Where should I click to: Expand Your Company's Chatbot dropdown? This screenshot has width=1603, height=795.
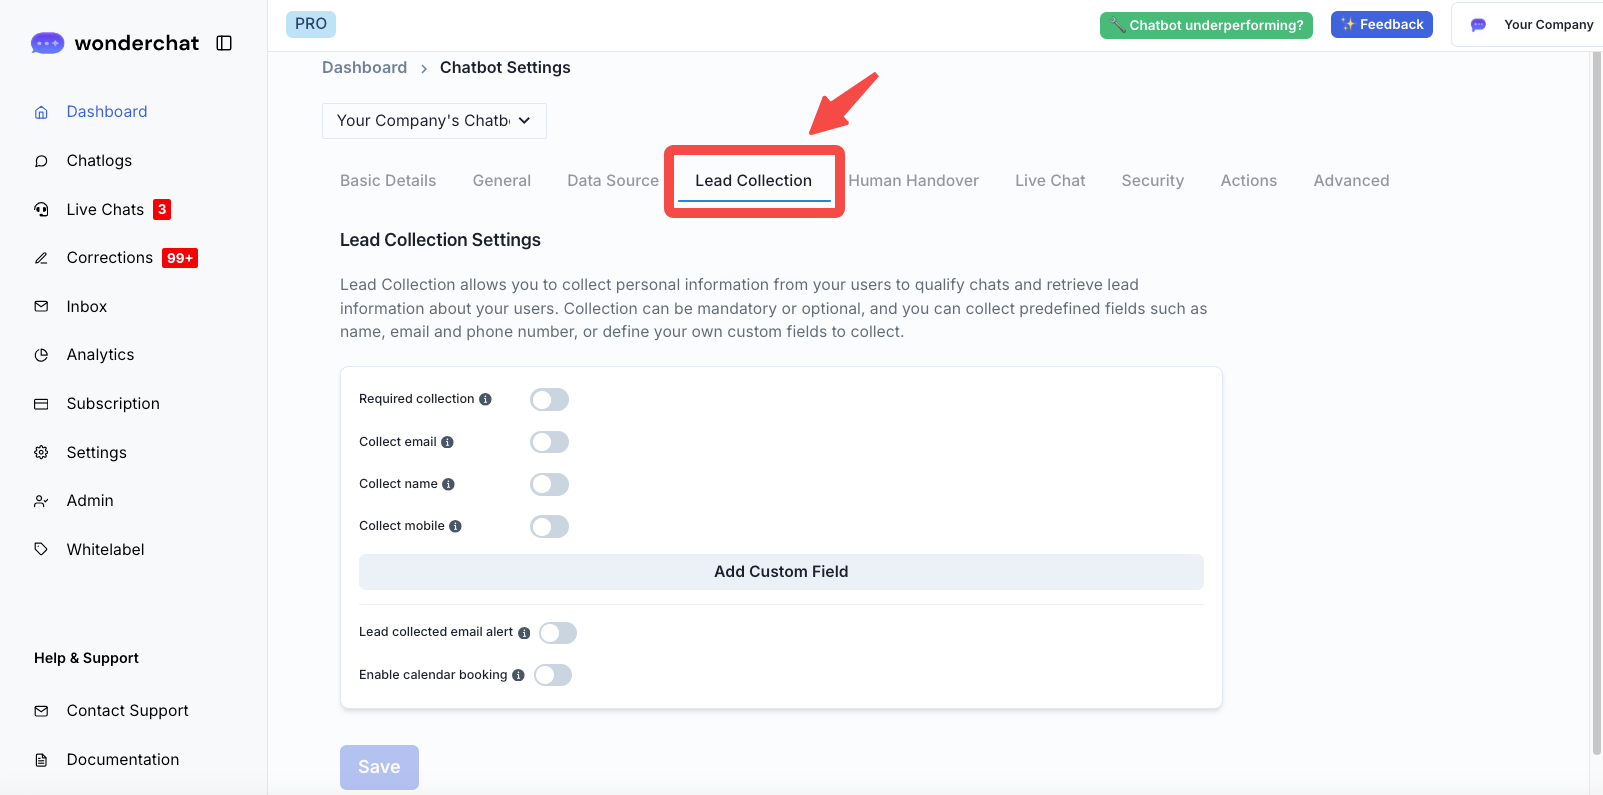[x=434, y=121]
